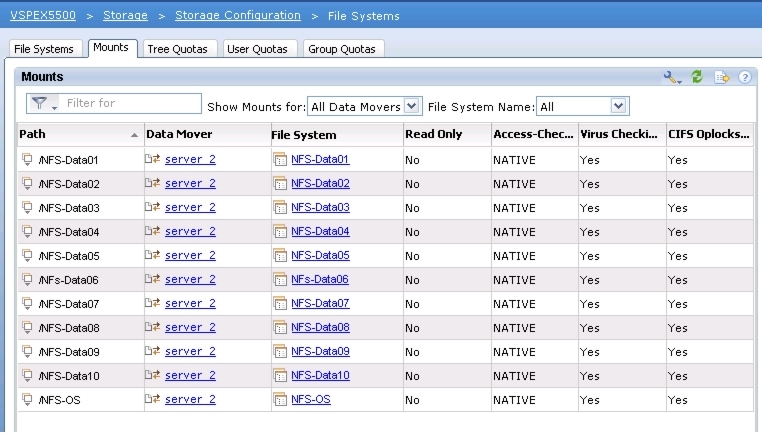
Task: Click the mount icon next to /NFS-Data03 path
Action: point(28,208)
